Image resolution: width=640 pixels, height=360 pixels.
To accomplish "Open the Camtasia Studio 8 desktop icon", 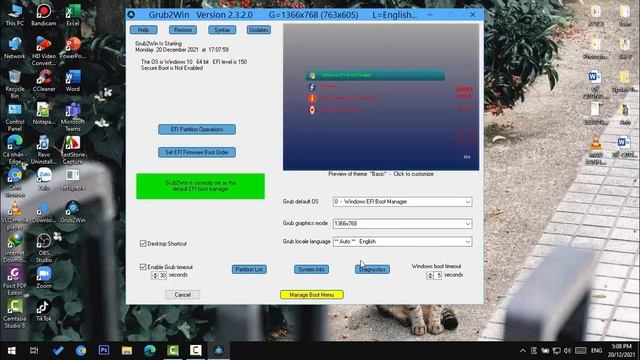I will point(15,313).
